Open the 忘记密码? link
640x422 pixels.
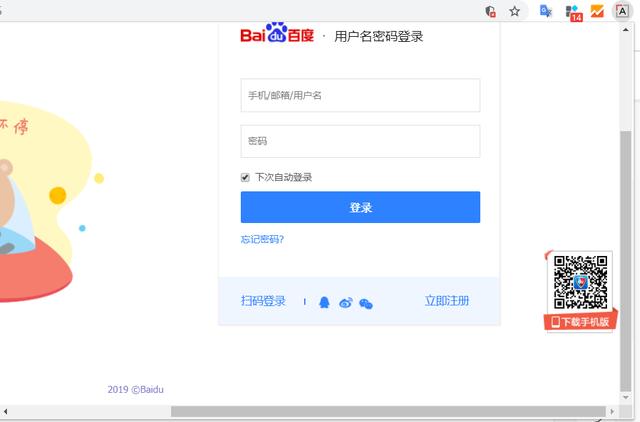click(x=262, y=239)
